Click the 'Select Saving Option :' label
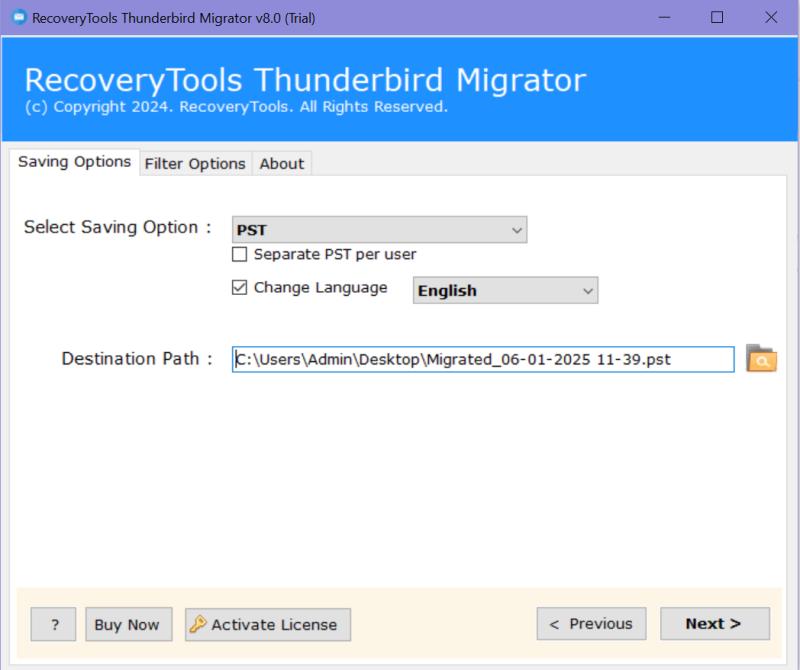Viewport: 800px width, 670px height. 118,228
